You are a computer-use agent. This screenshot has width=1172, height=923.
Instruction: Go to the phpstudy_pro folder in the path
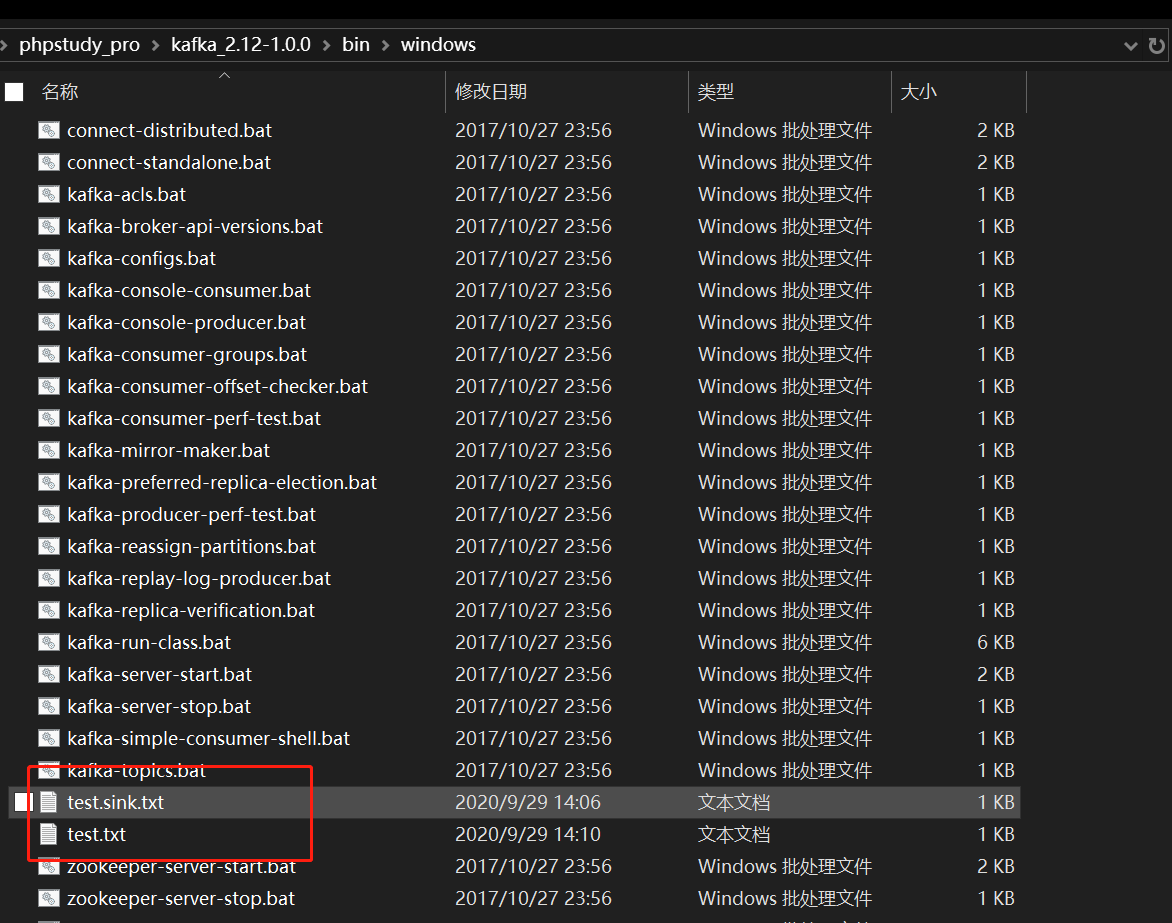point(79,45)
